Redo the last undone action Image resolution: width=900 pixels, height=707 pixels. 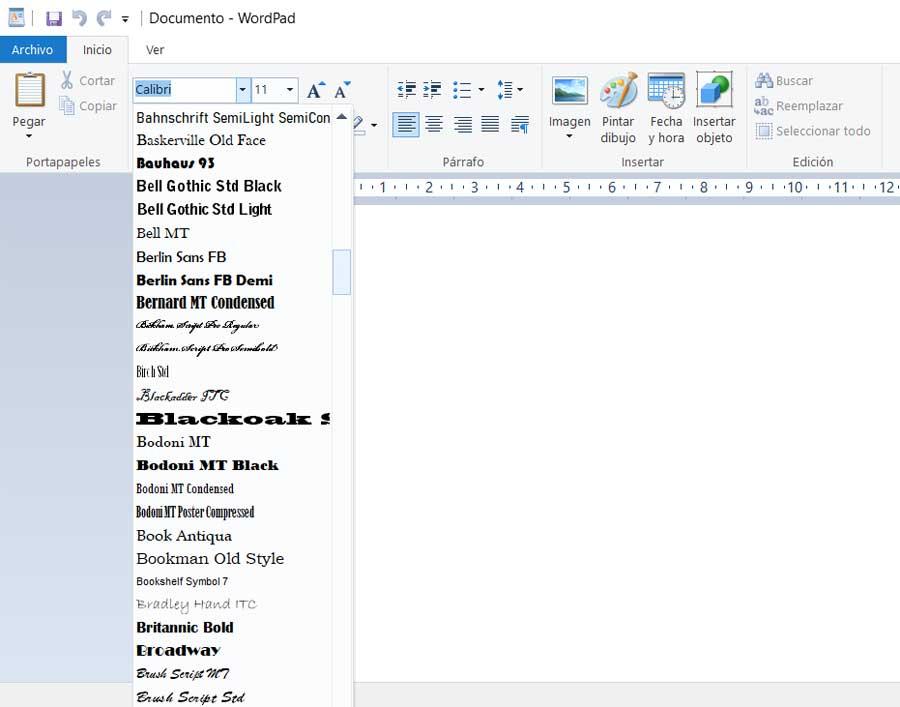click(104, 18)
